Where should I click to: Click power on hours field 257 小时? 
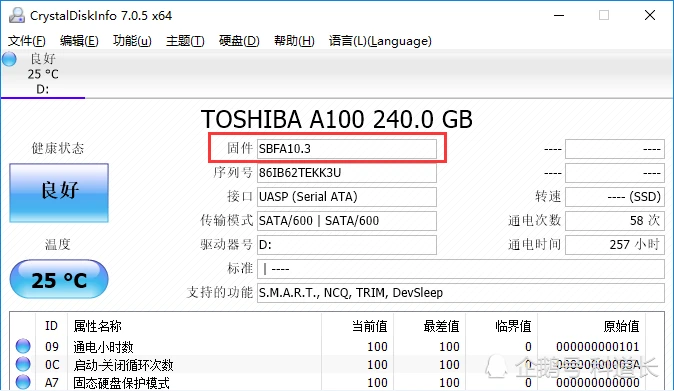point(615,245)
